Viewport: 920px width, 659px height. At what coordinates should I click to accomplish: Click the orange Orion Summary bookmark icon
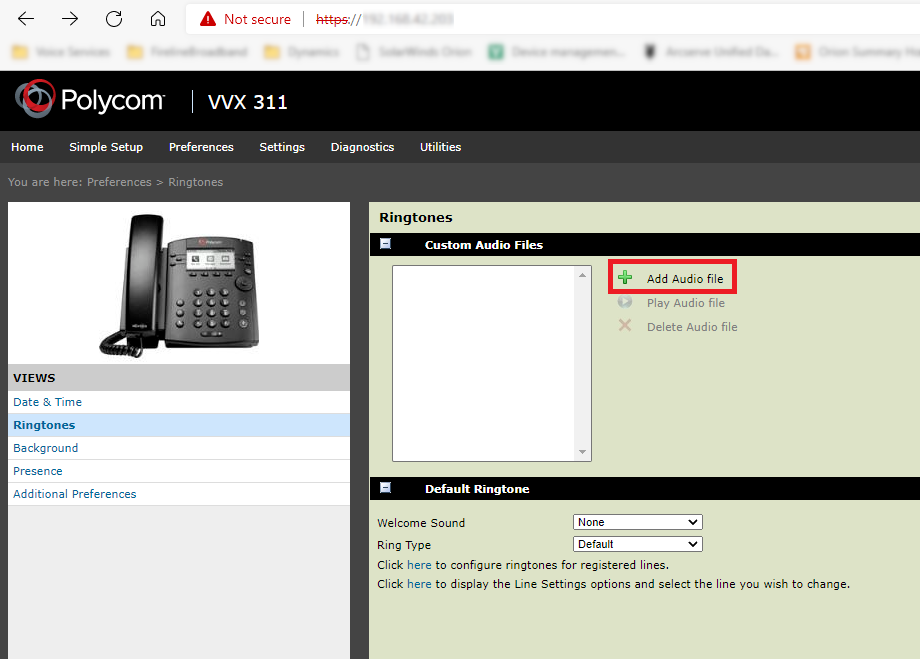coord(803,52)
